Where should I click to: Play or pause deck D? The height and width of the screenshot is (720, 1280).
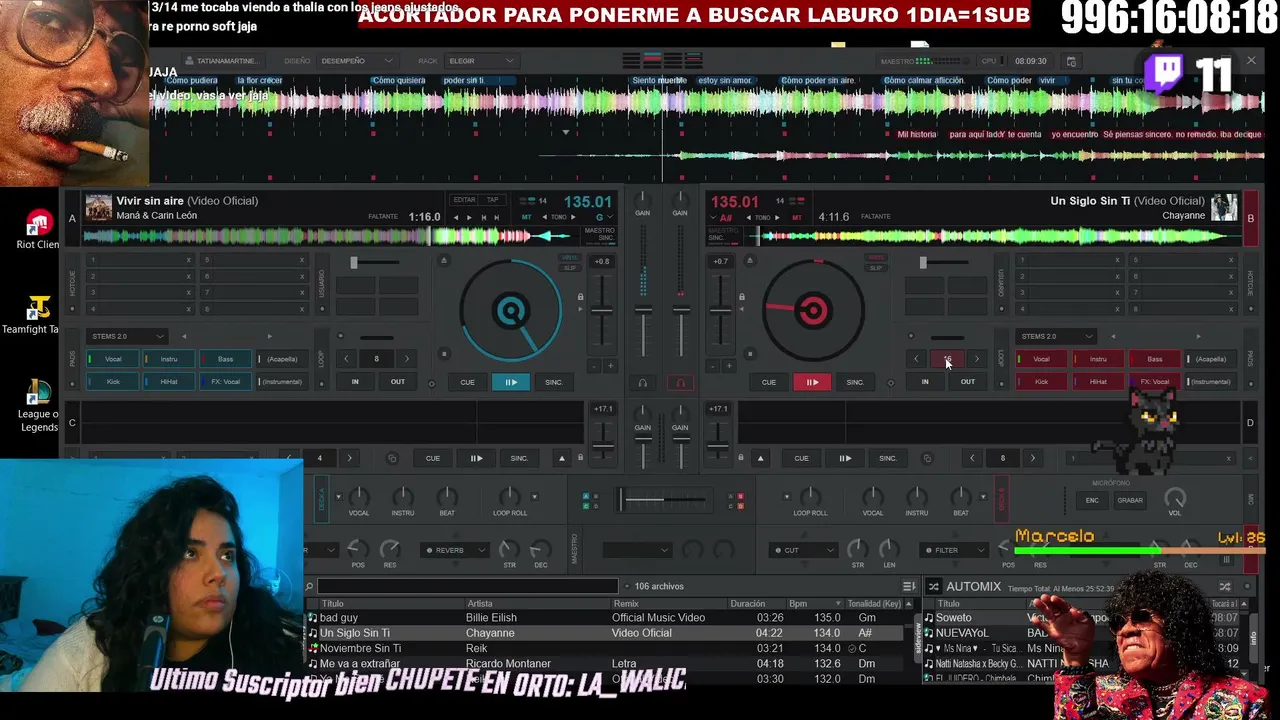click(845, 458)
